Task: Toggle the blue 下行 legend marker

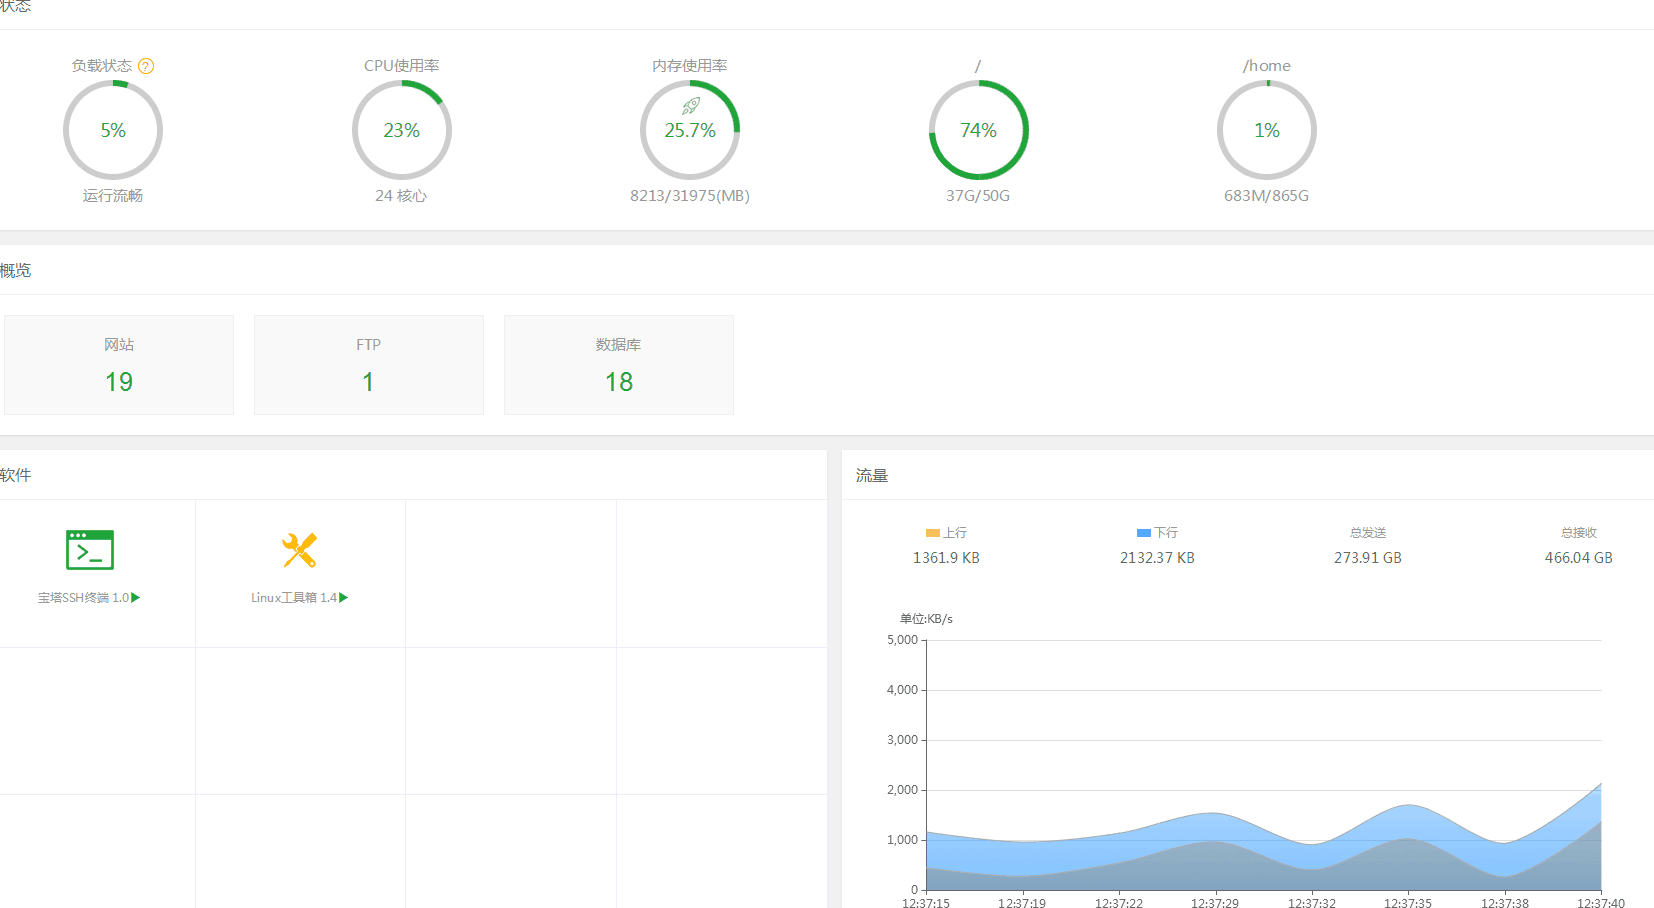Action: 1144,533
